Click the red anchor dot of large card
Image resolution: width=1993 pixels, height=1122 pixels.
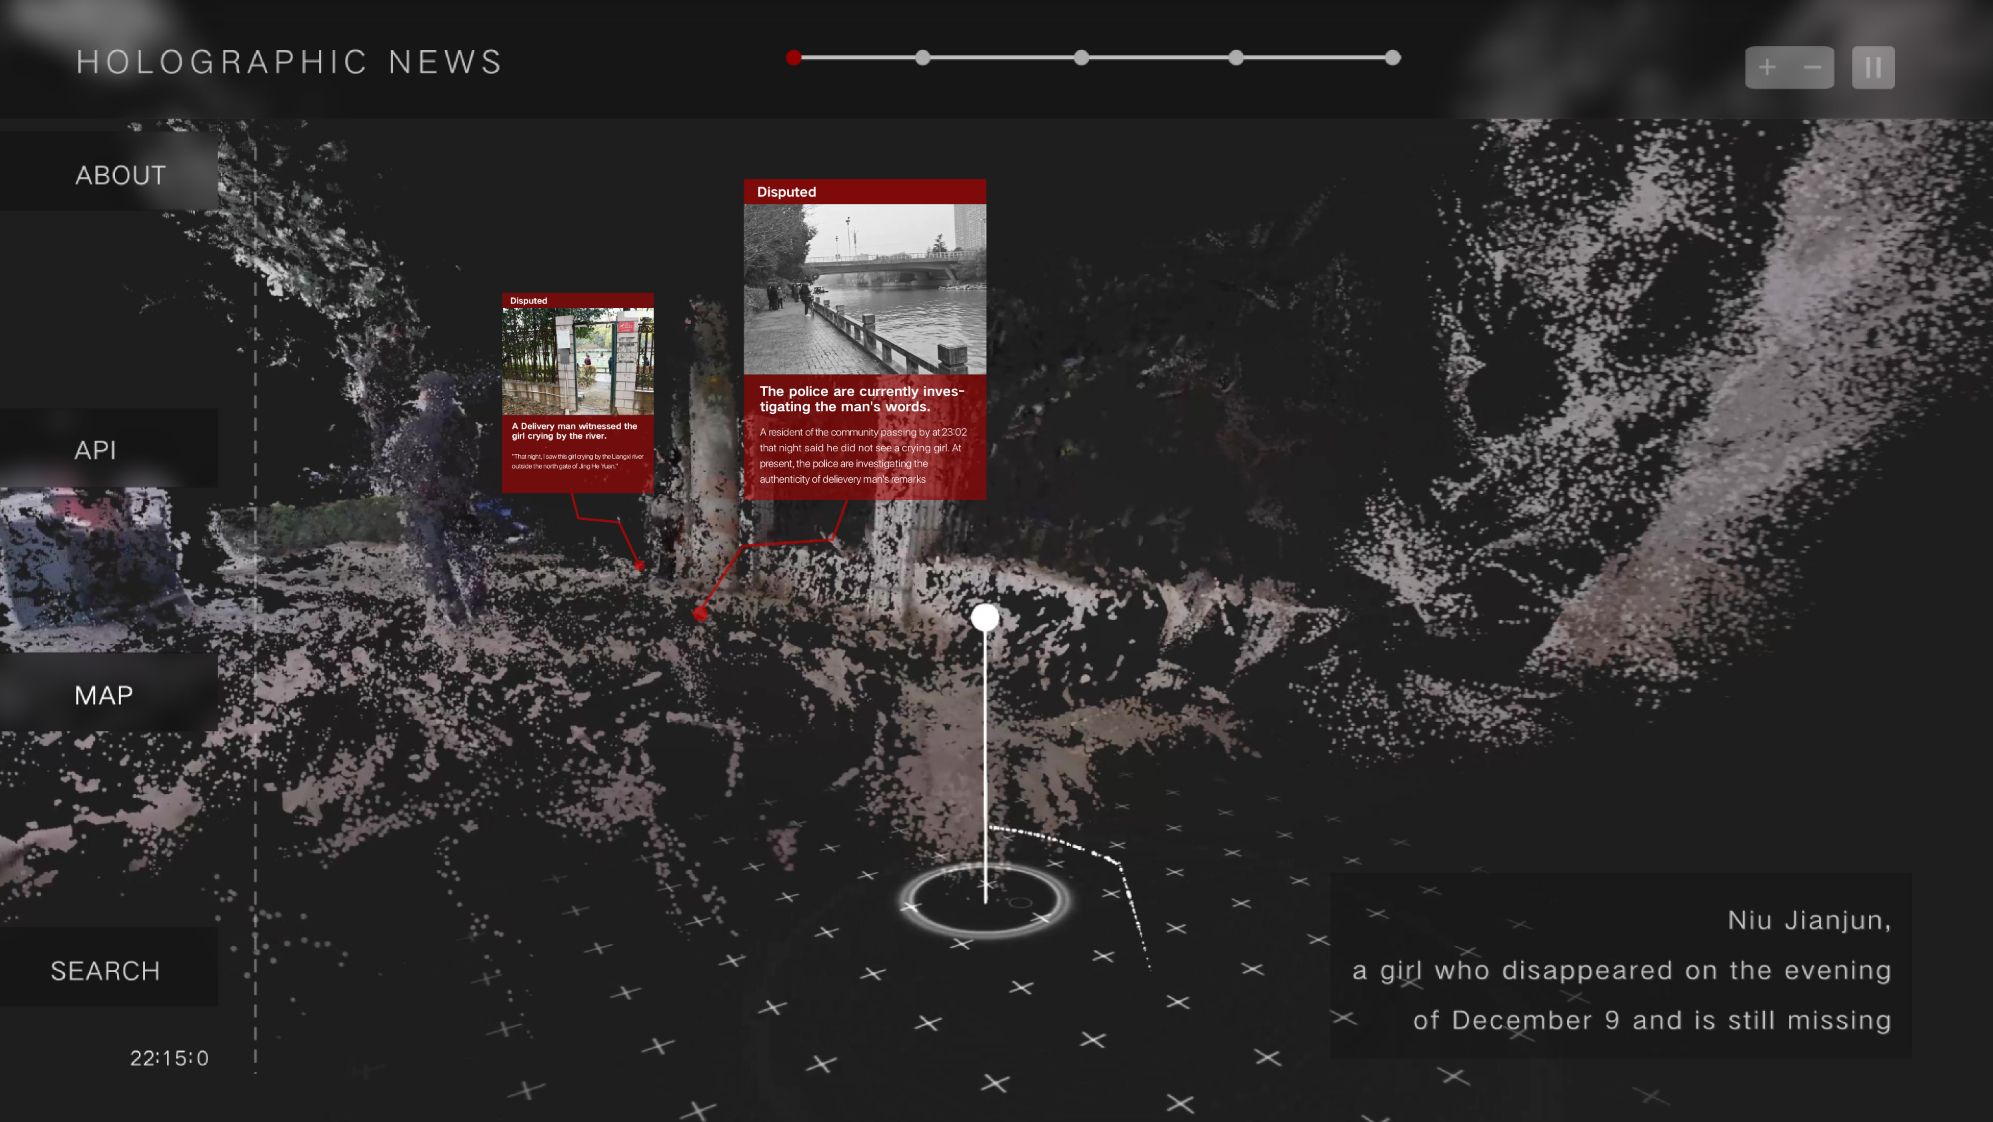[x=700, y=614]
